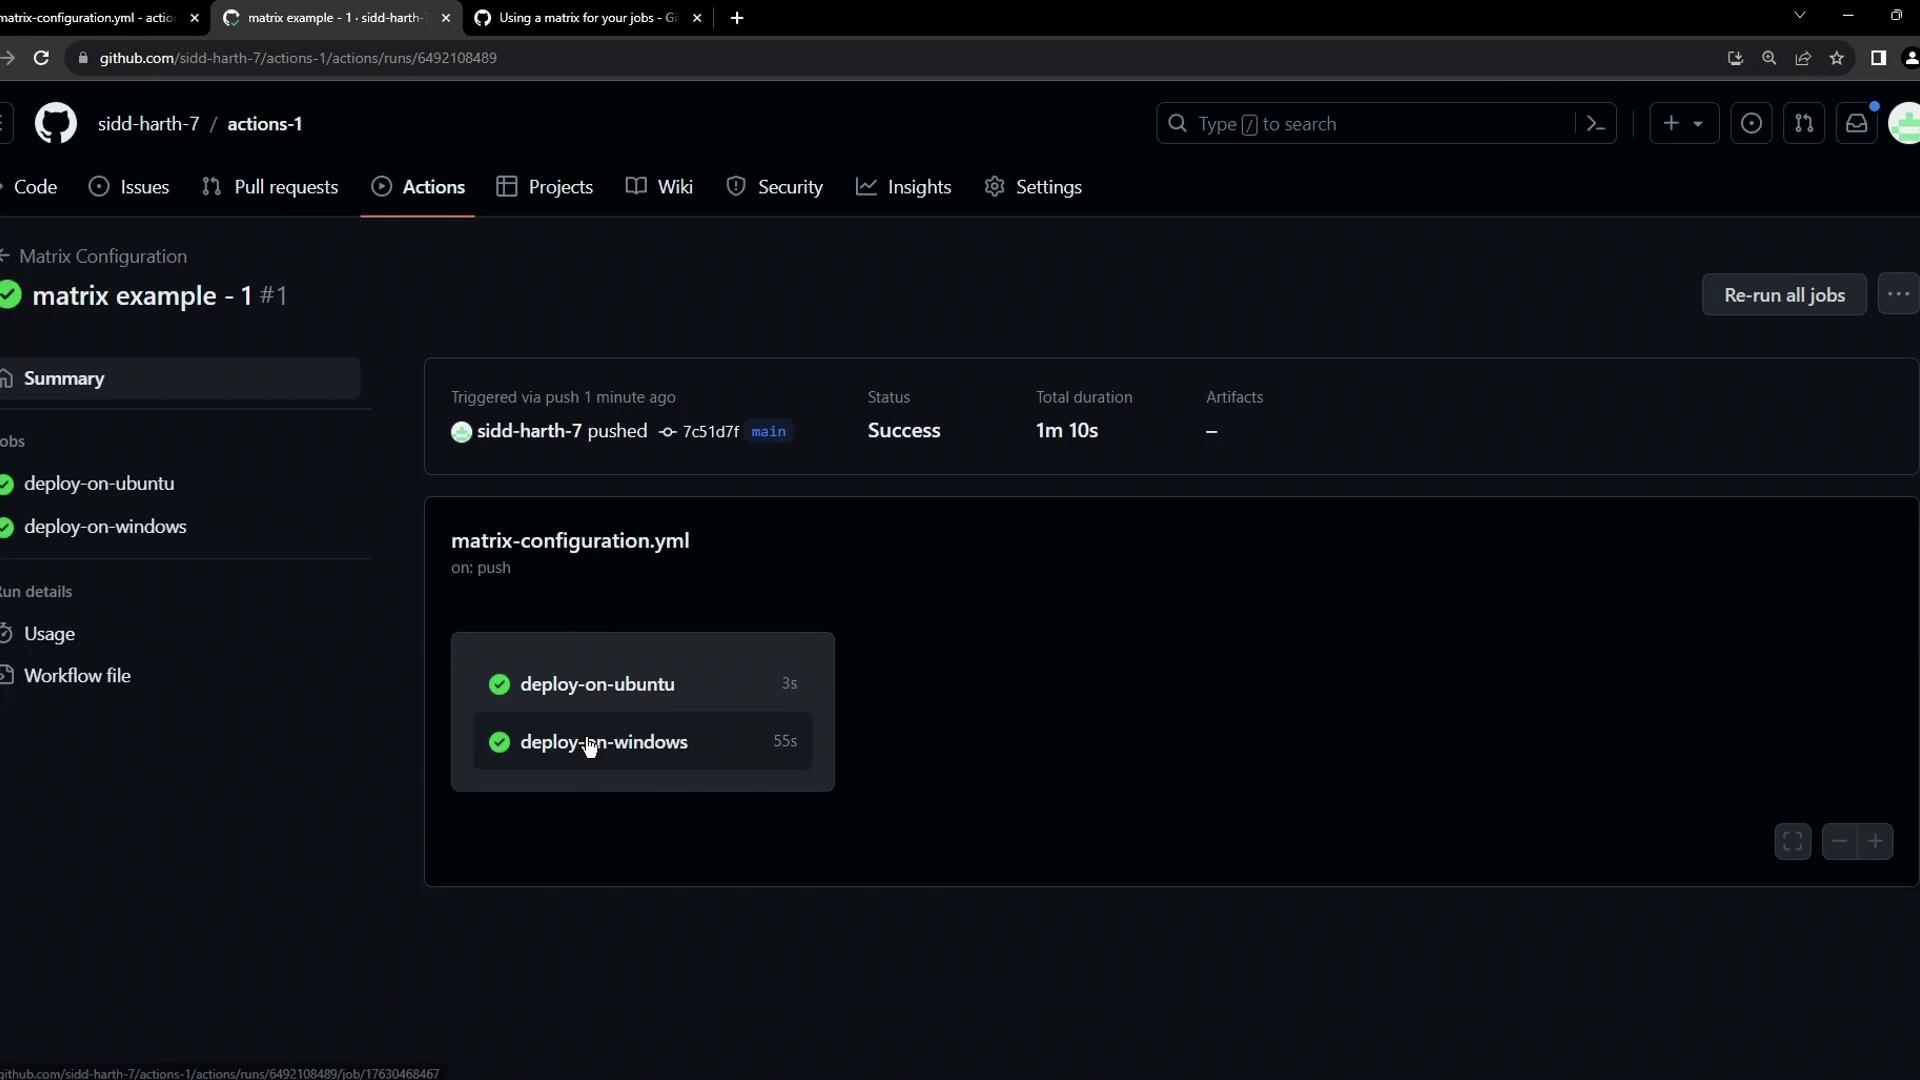1920x1080 pixels.
Task: Open the Workflow file sidebar item
Action: tap(77, 676)
